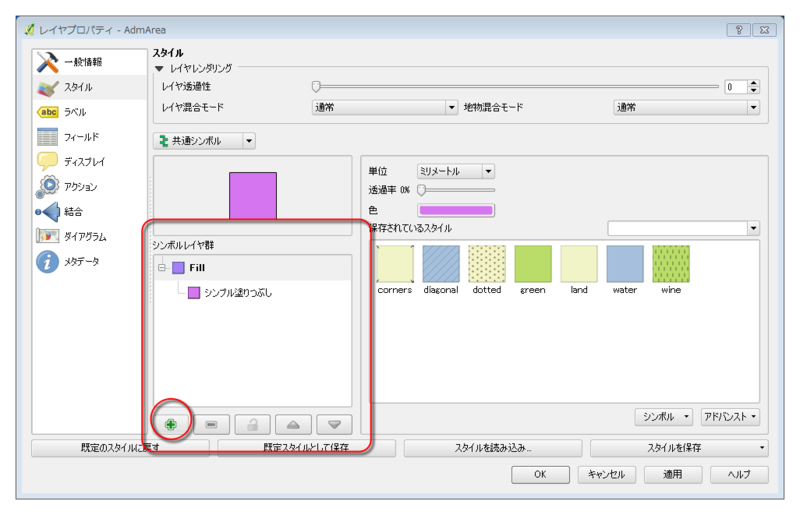
Task: Open the ダイアグラム (Diagrams) tab
Action: tap(89, 237)
